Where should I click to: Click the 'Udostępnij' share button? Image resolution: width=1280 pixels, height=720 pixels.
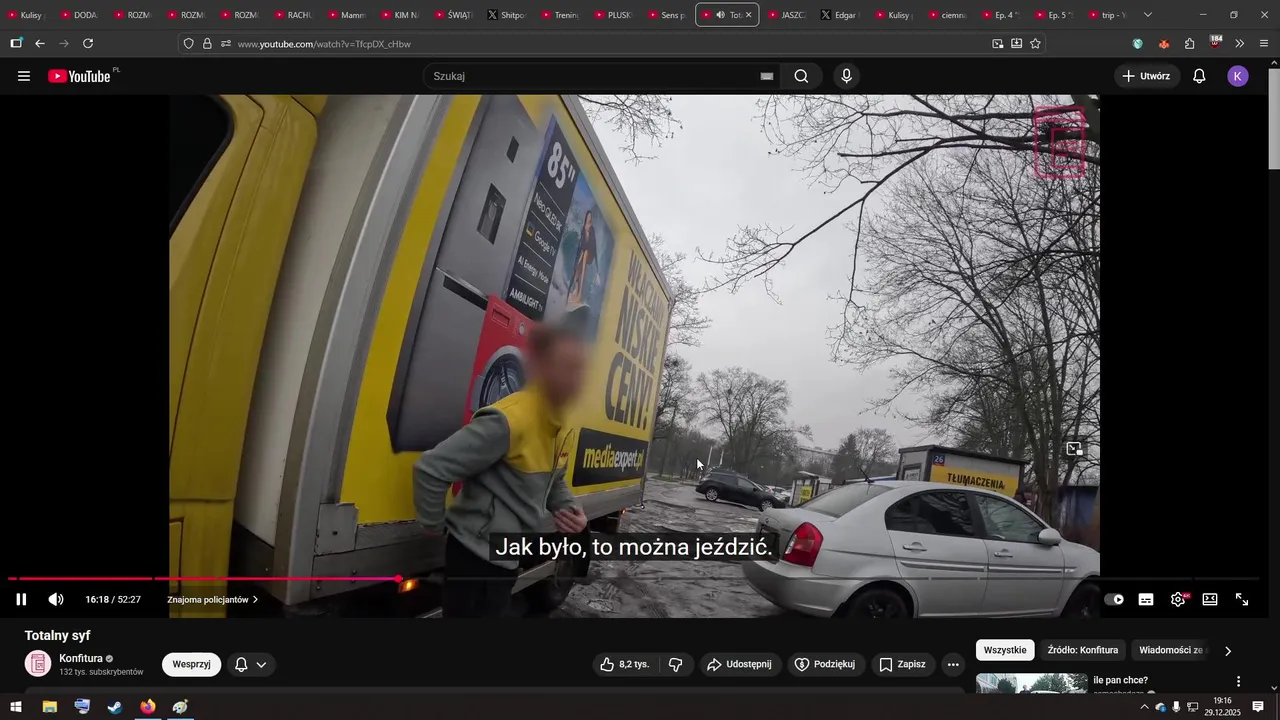739,664
